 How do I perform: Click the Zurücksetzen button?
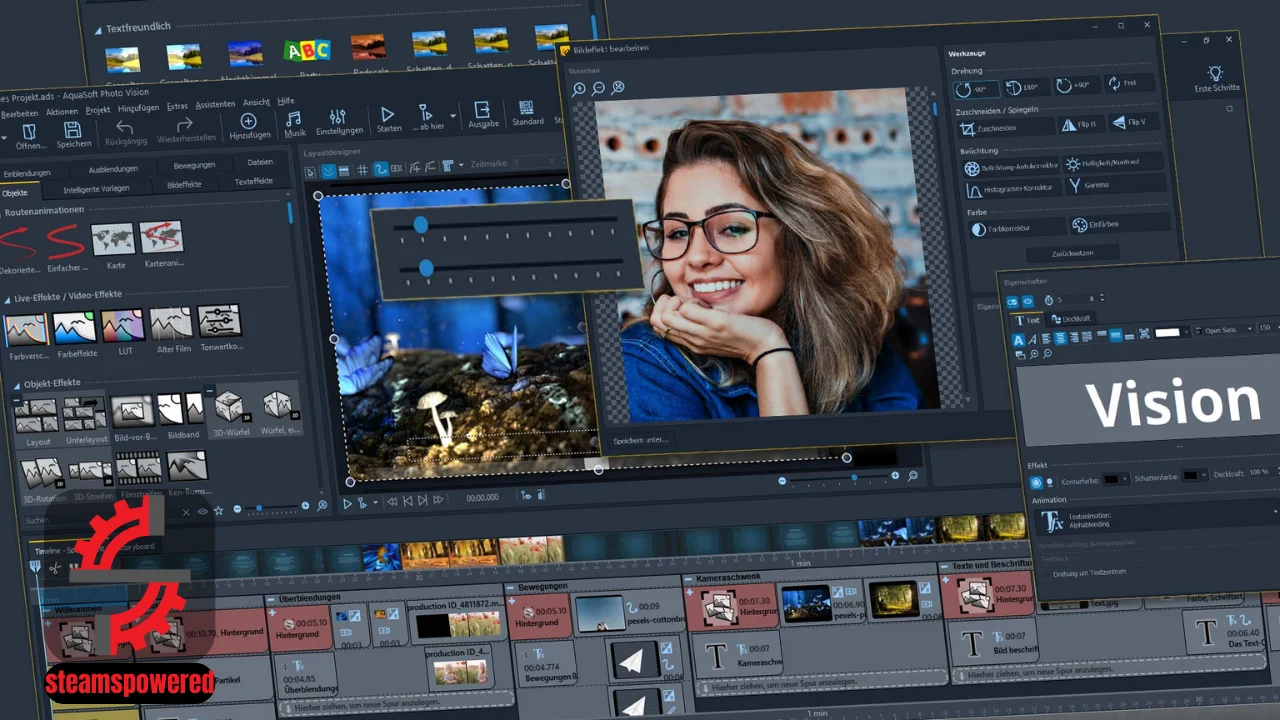click(1072, 253)
